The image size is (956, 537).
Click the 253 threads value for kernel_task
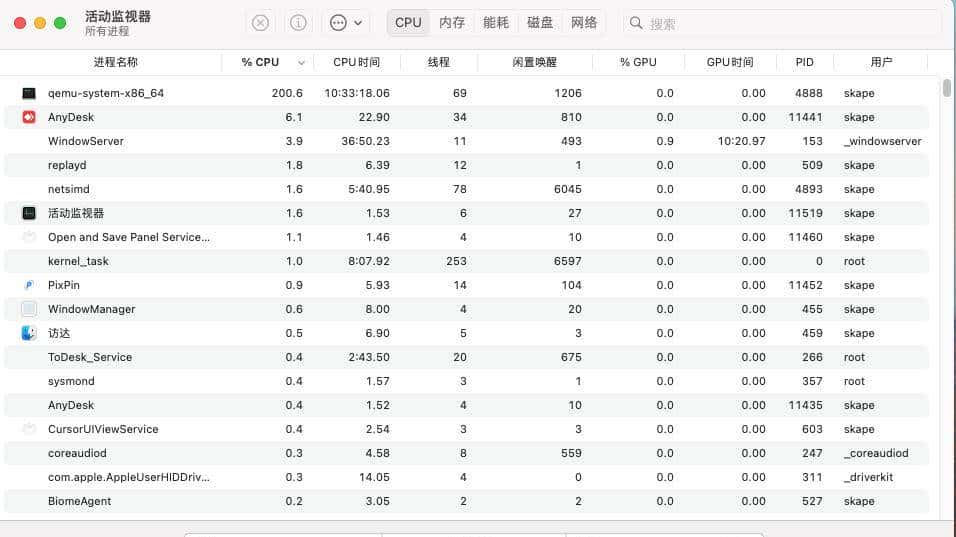point(456,261)
